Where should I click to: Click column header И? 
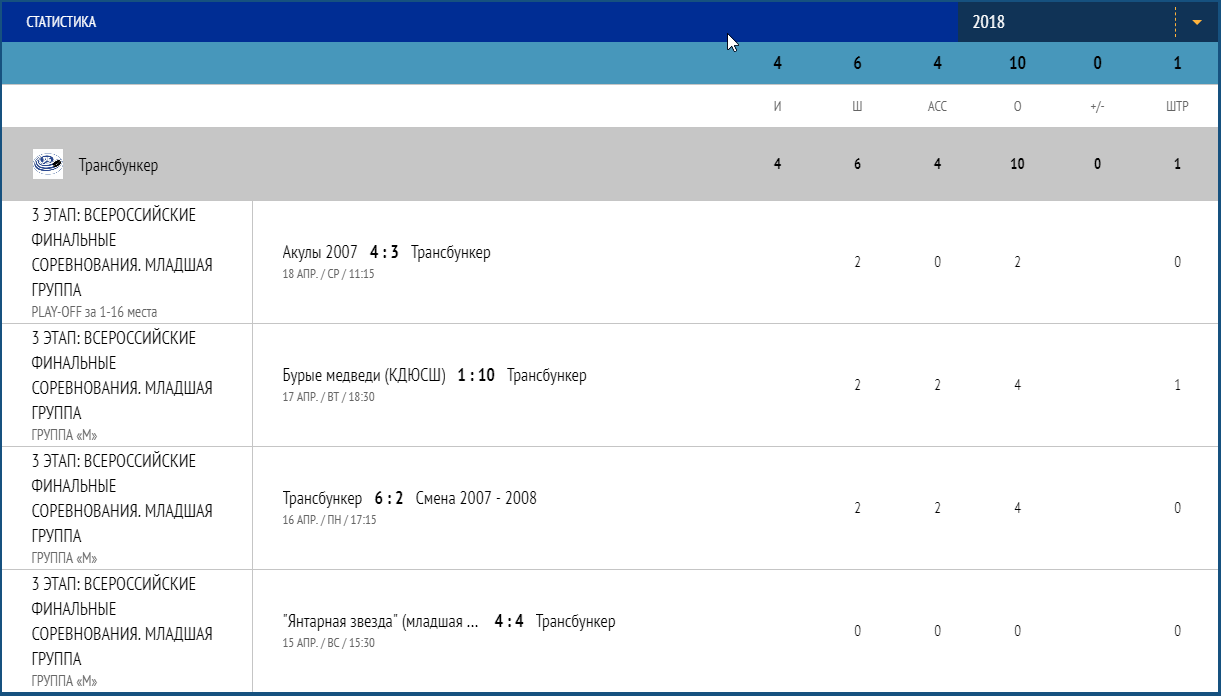777,106
